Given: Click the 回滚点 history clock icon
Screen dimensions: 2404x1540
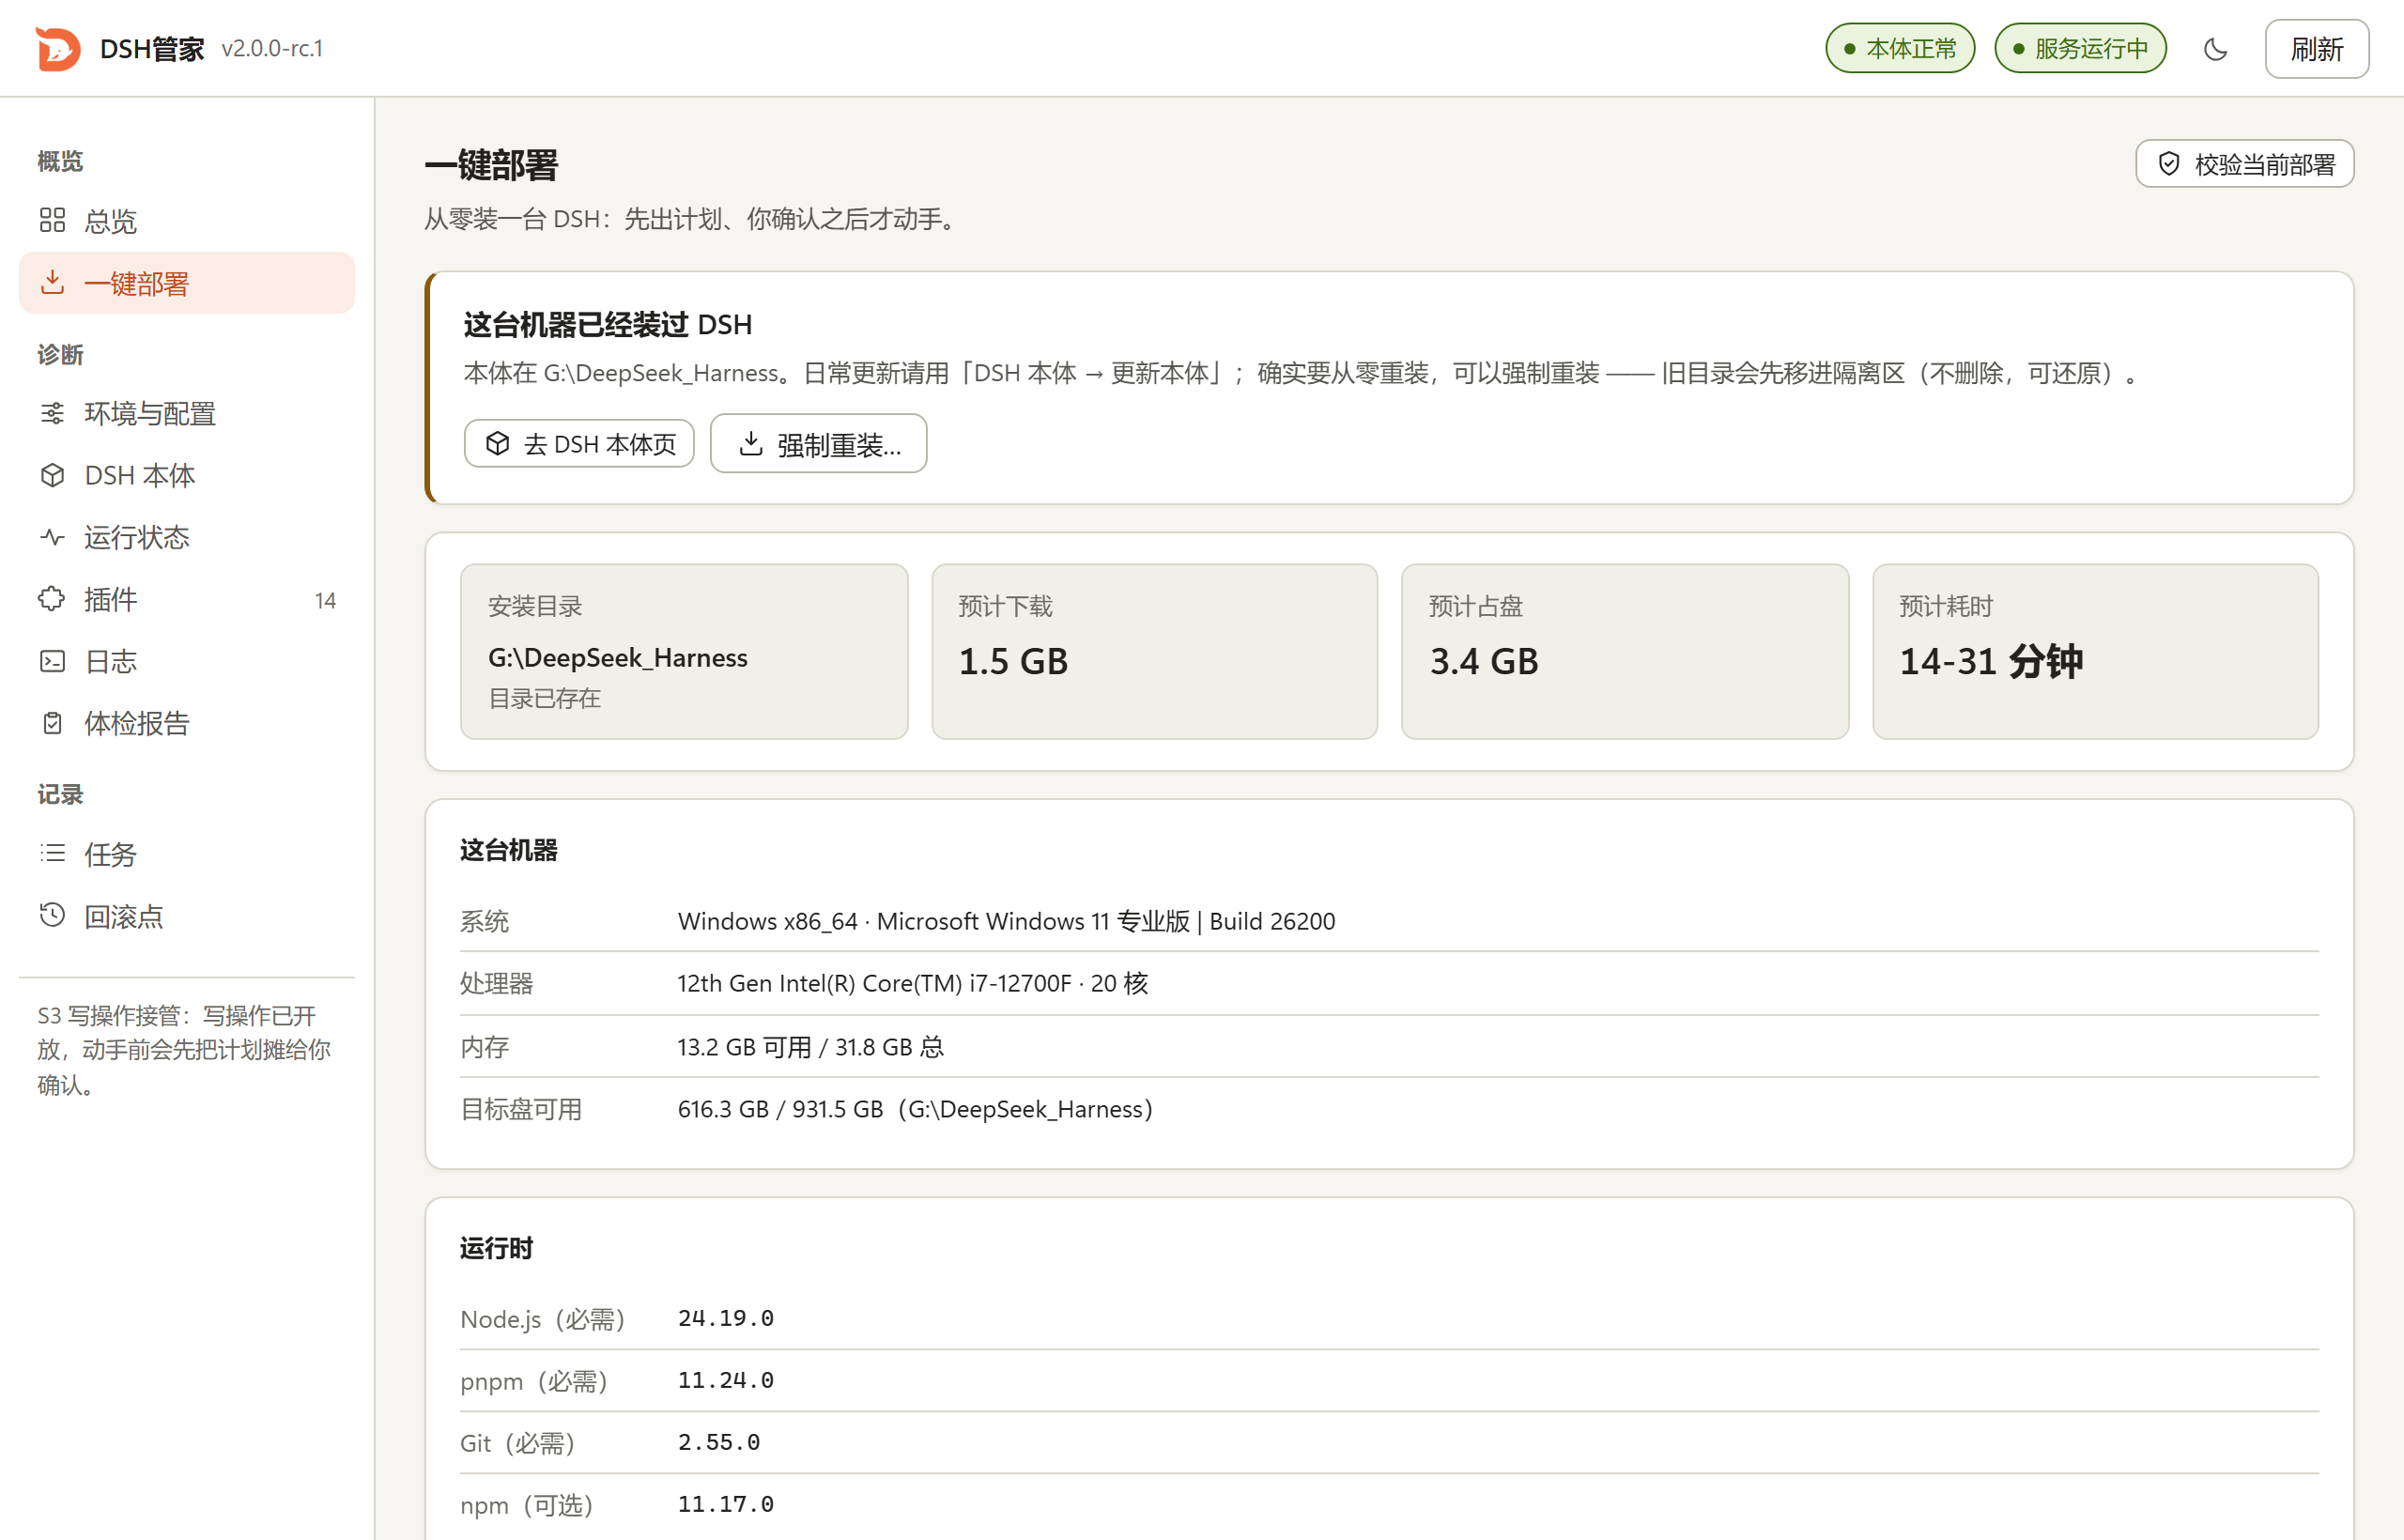Looking at the screenshot, I should [x=52, y=915].
